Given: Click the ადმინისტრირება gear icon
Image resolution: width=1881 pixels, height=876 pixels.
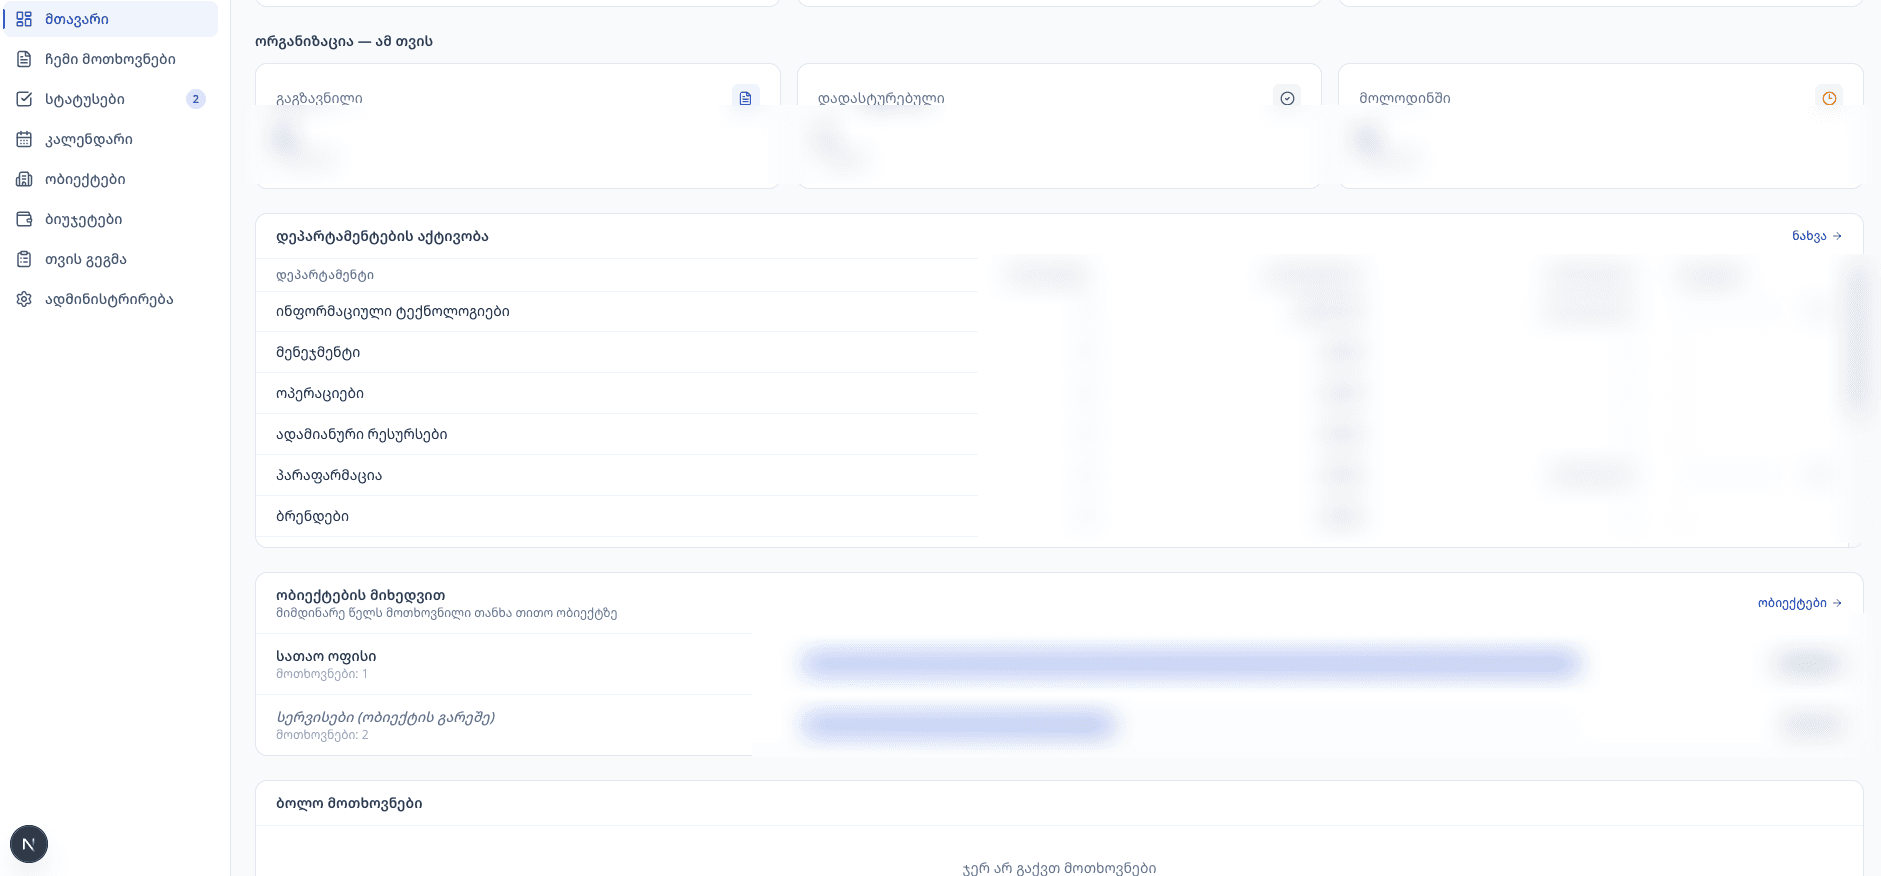Looking at the screenshot, I should 24,299.
